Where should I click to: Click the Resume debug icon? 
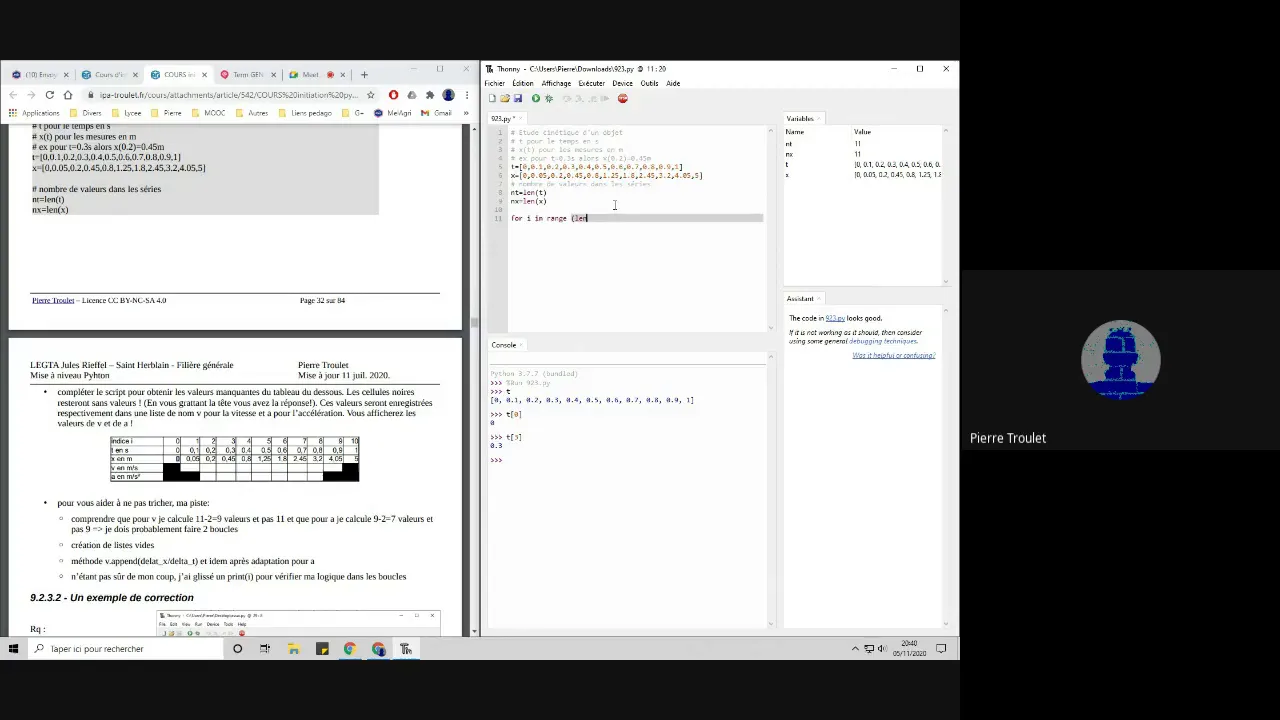tap(604, 98)
